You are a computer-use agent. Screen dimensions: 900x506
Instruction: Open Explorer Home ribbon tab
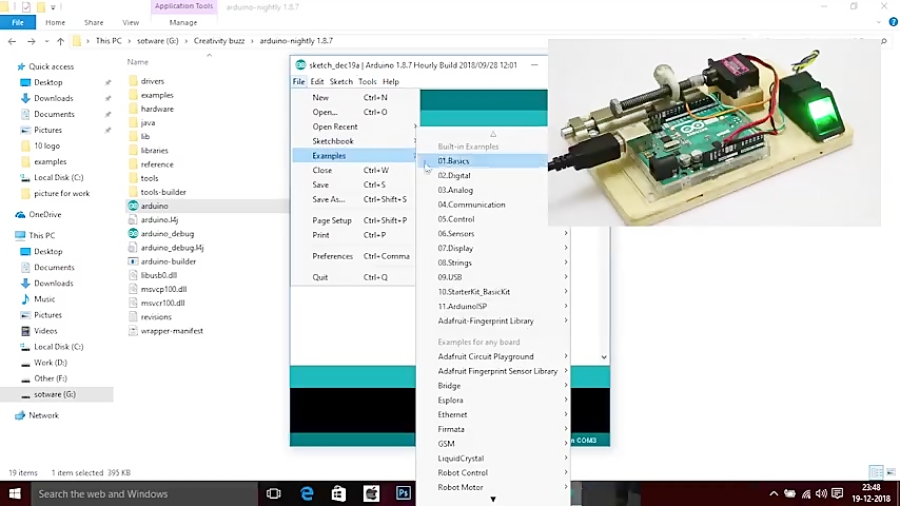pyautogui.click(x=55, y=22)
